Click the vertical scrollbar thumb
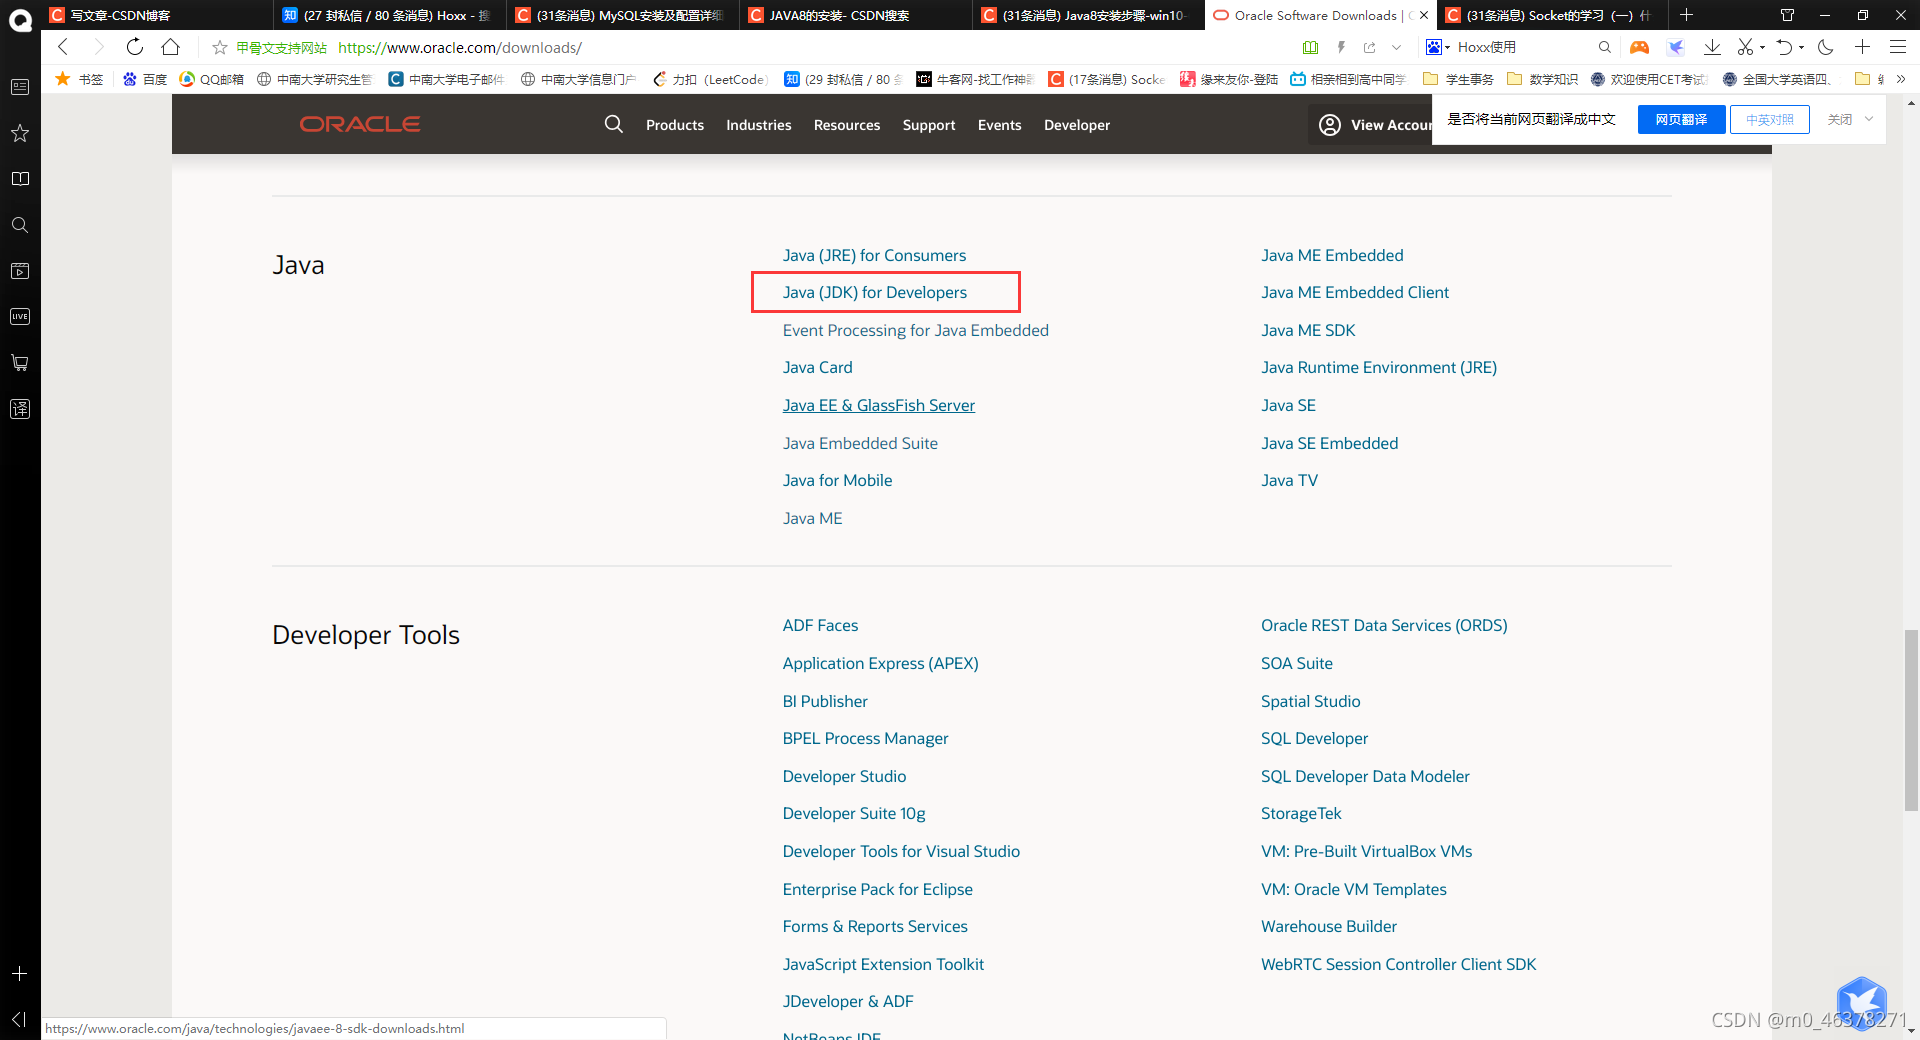1920x1040 pixels. [x=1911, y=720]
